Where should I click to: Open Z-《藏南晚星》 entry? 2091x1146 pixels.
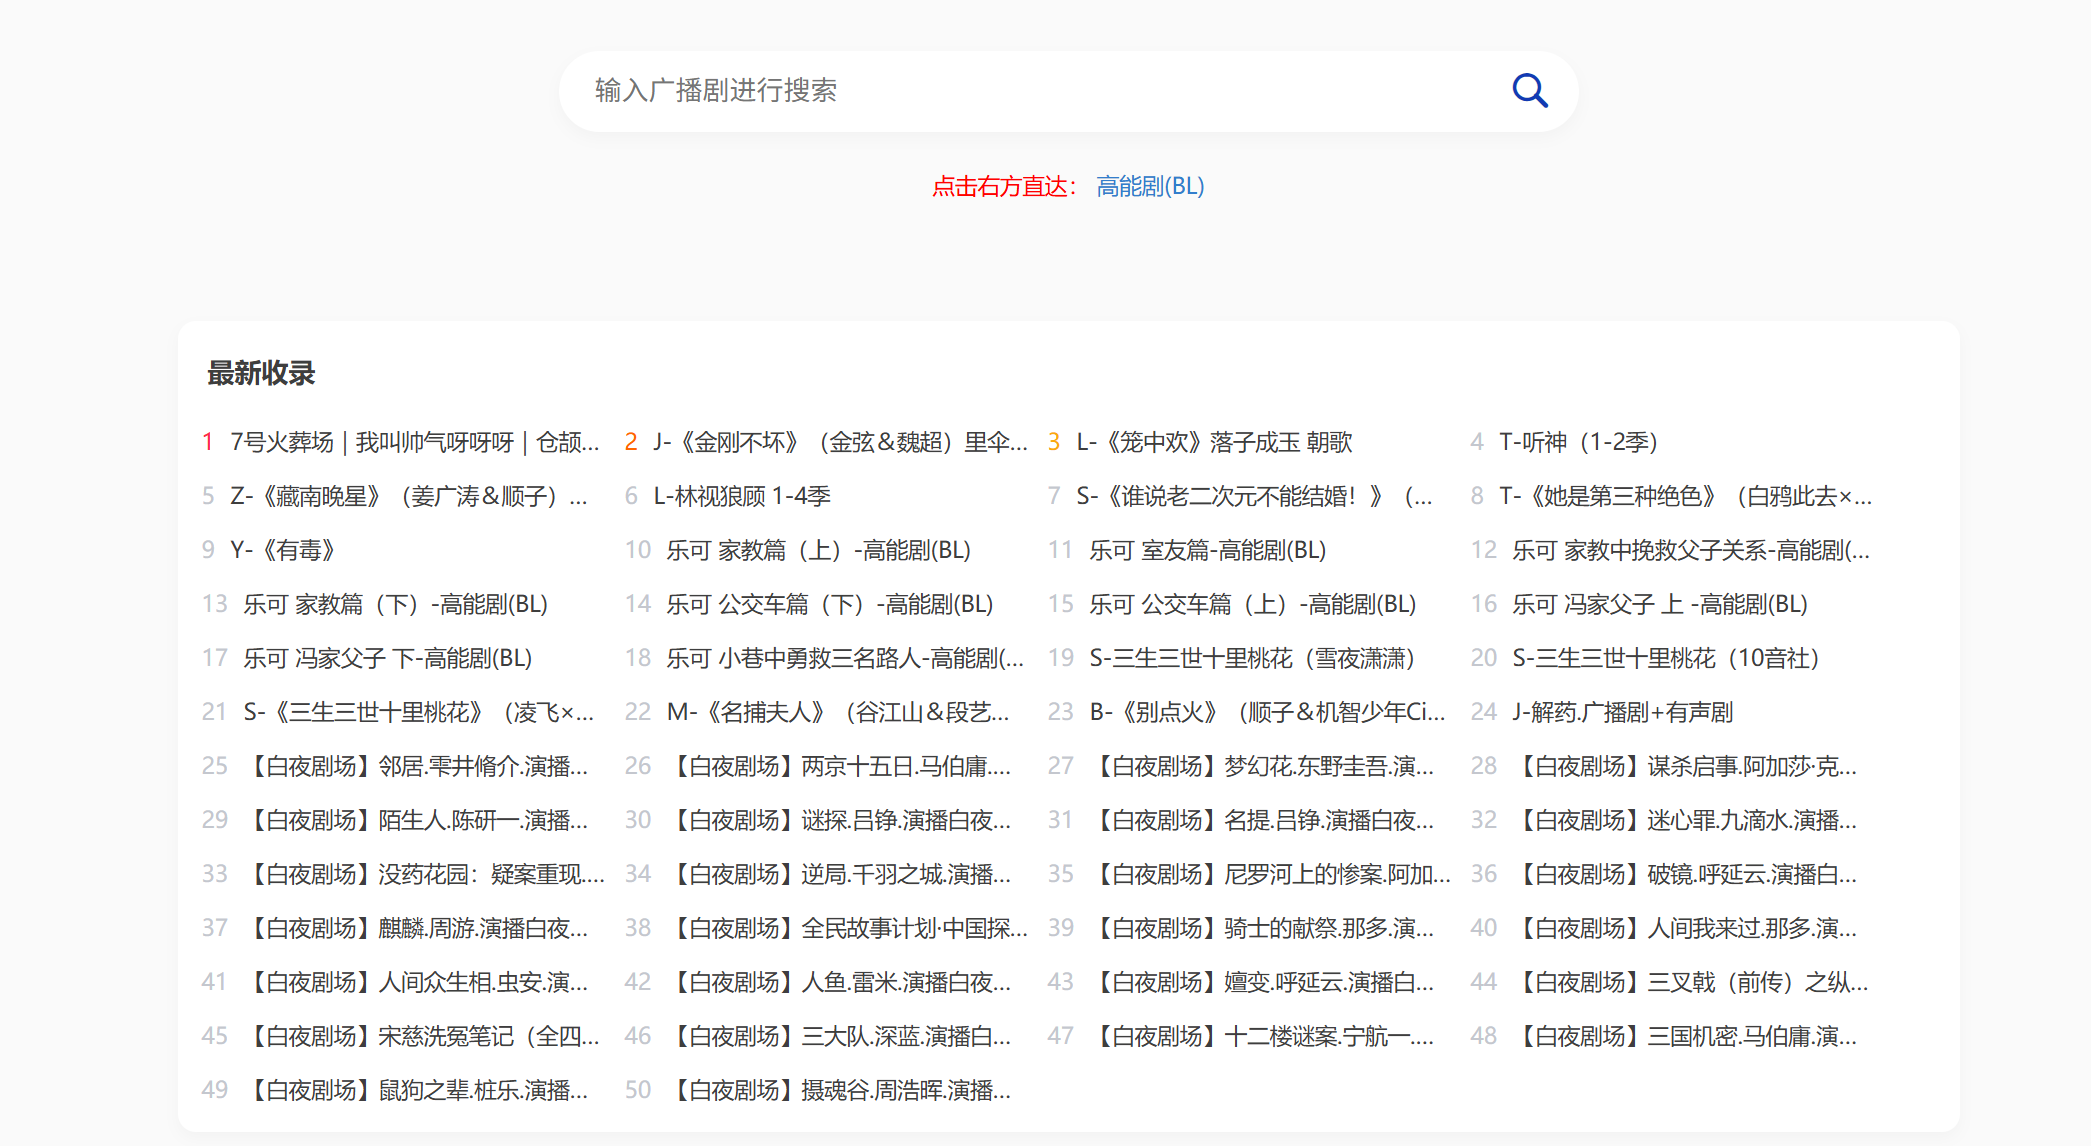[409, 496]
